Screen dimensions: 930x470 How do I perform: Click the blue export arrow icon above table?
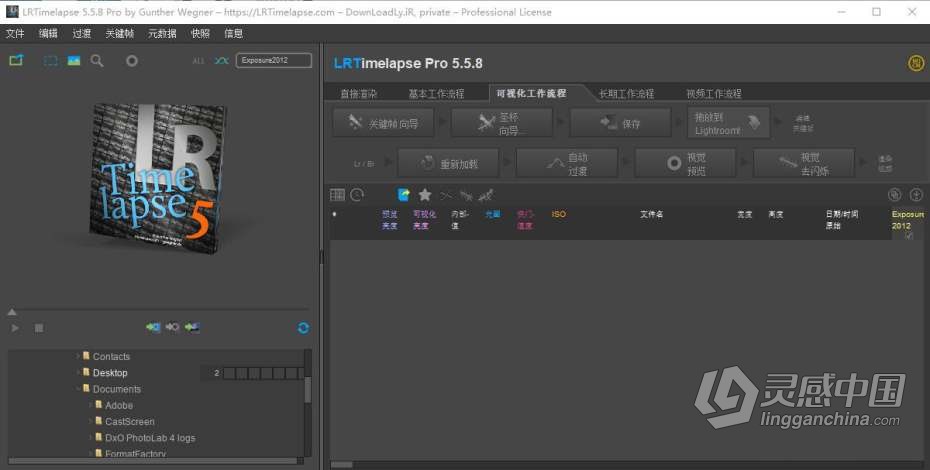click(403, 195)
